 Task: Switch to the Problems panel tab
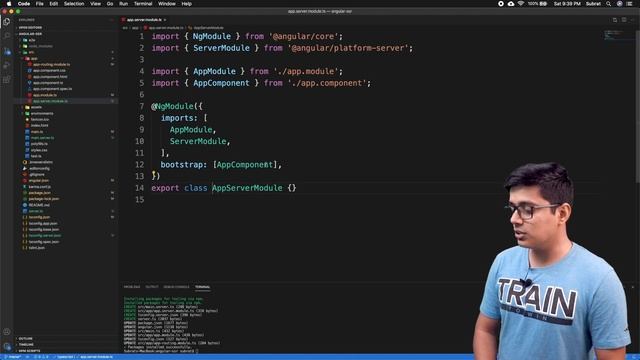coord(132,287)
